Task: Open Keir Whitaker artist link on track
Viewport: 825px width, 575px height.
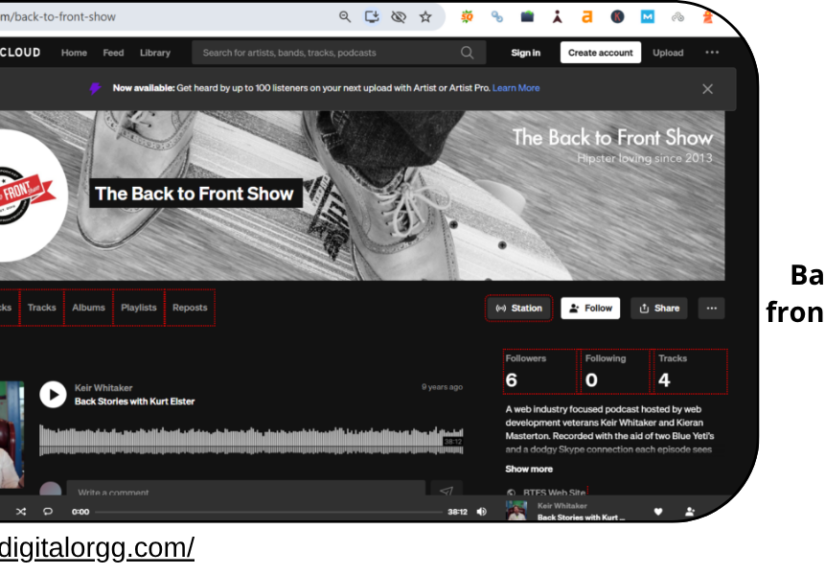Action: (x=103, y=388)
